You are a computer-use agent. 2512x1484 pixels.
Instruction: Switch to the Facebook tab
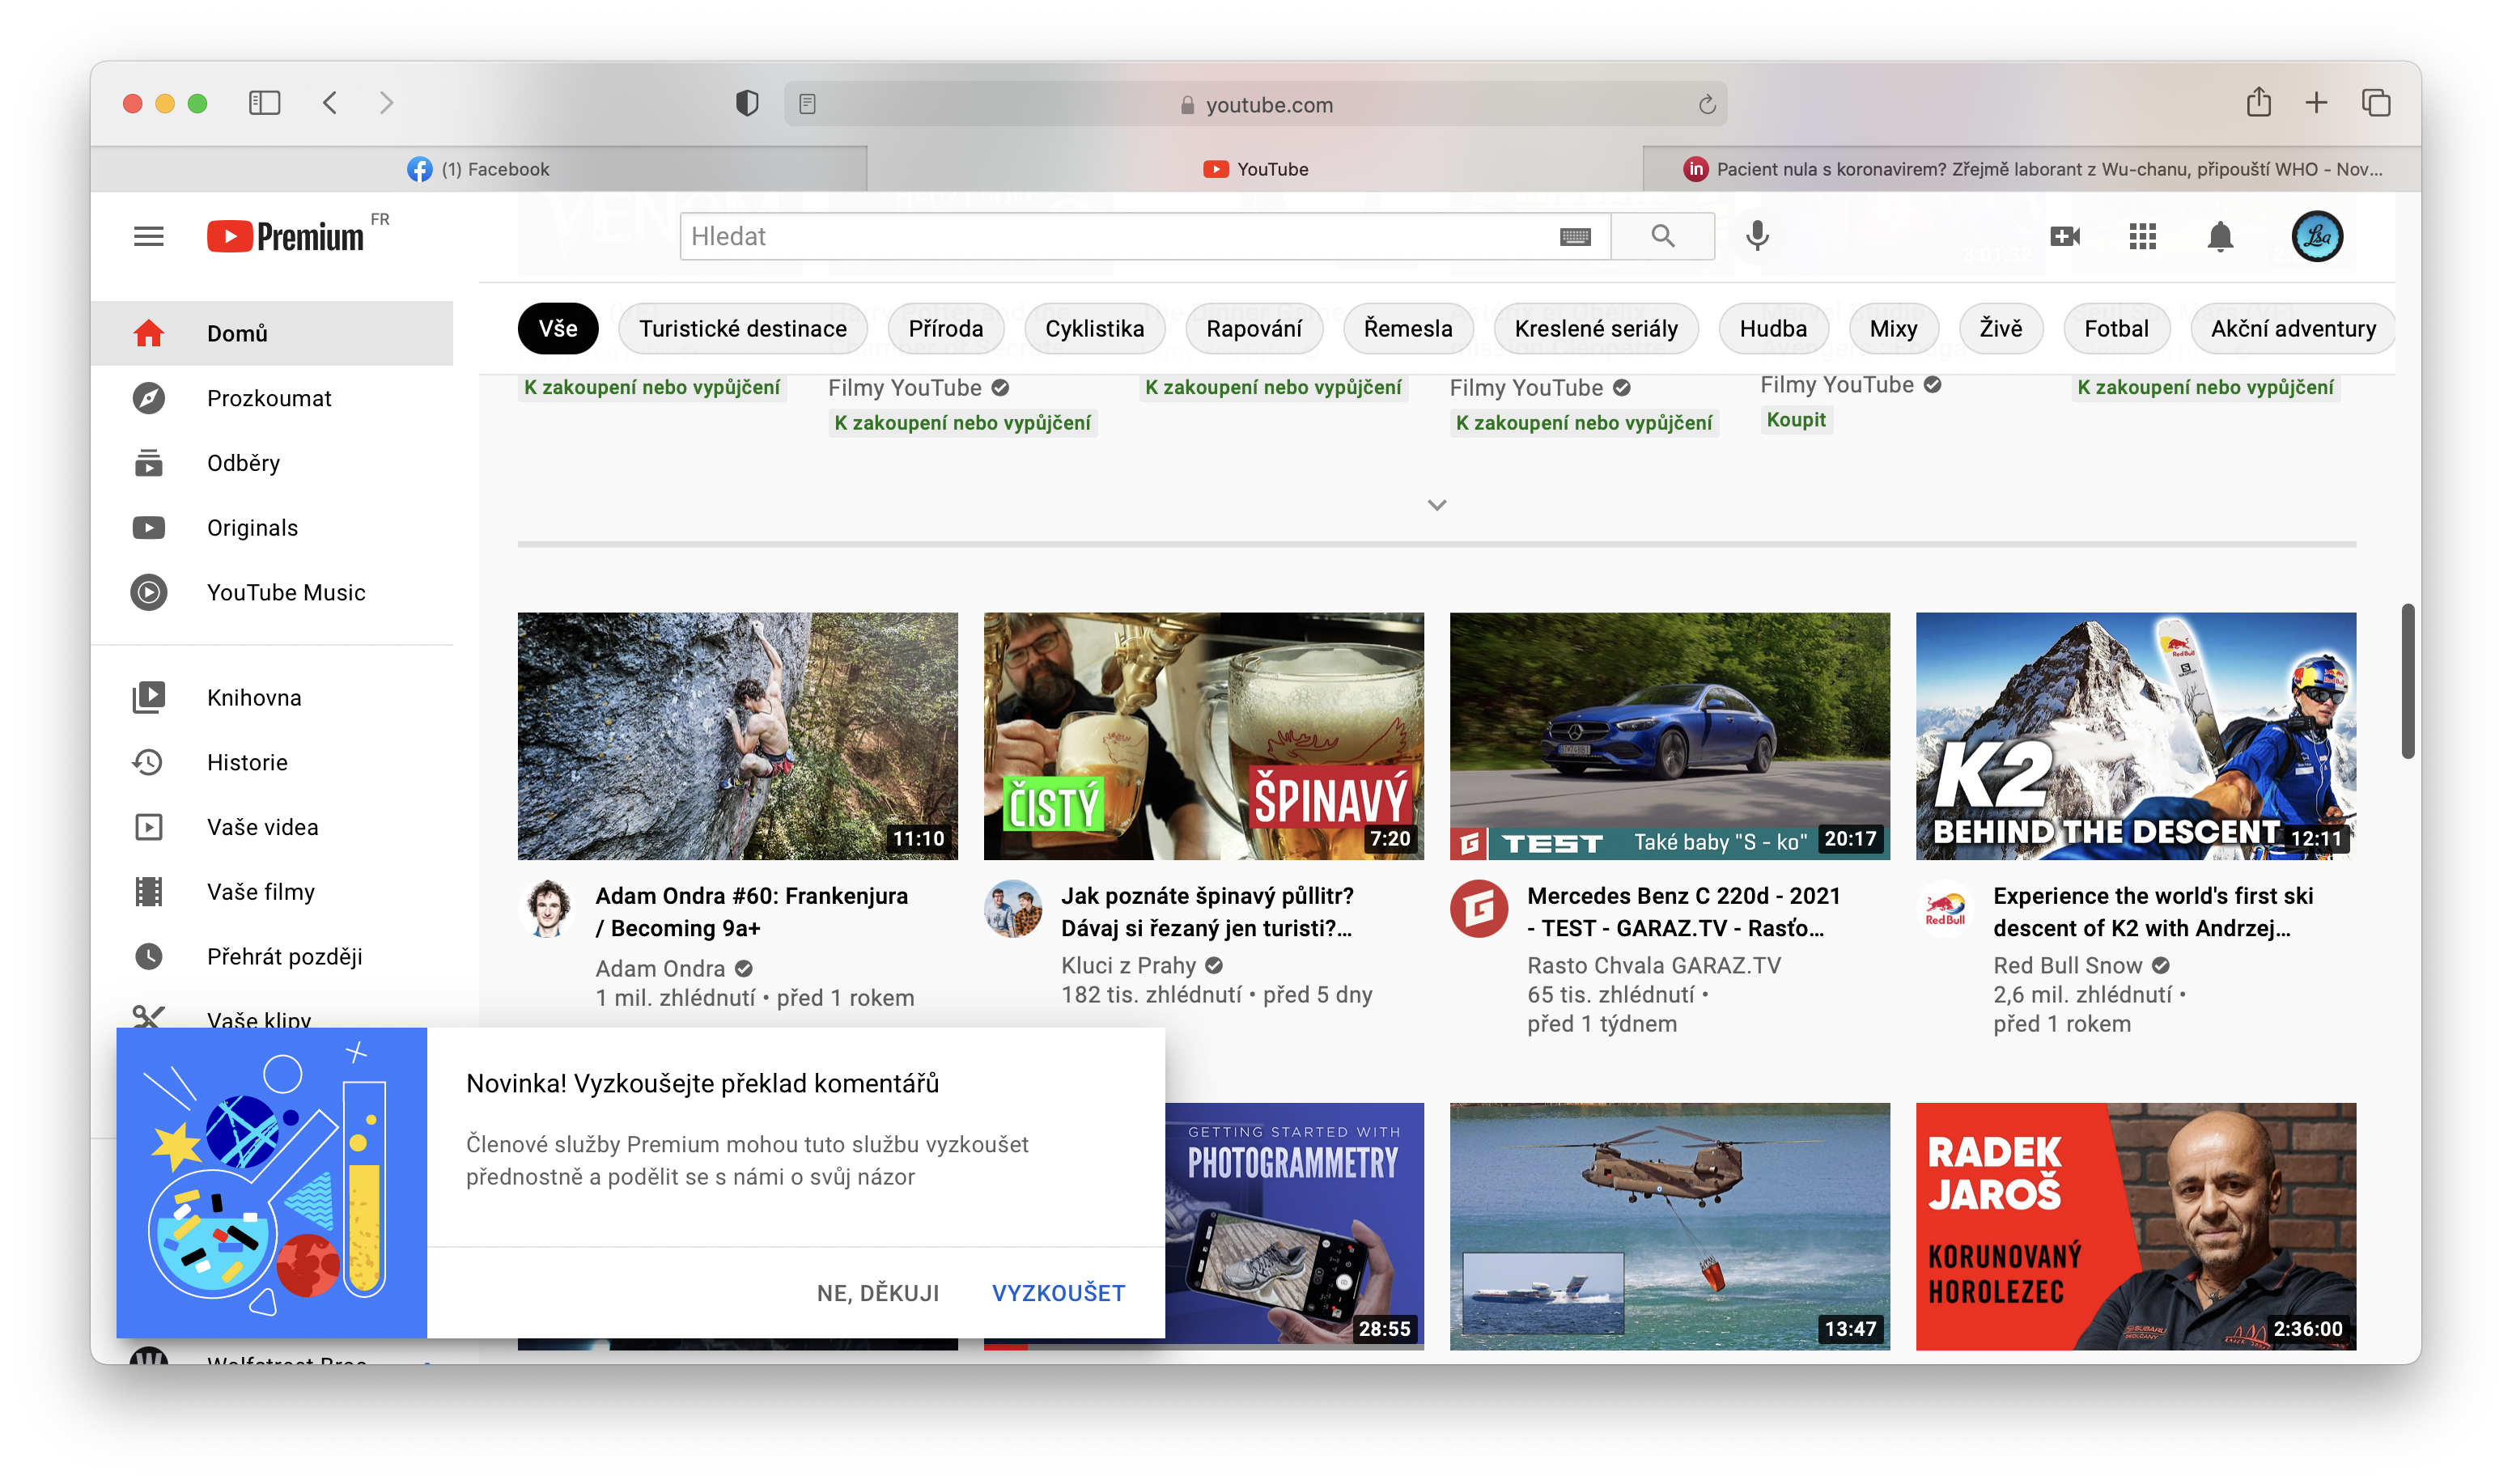tap(478, 169)
